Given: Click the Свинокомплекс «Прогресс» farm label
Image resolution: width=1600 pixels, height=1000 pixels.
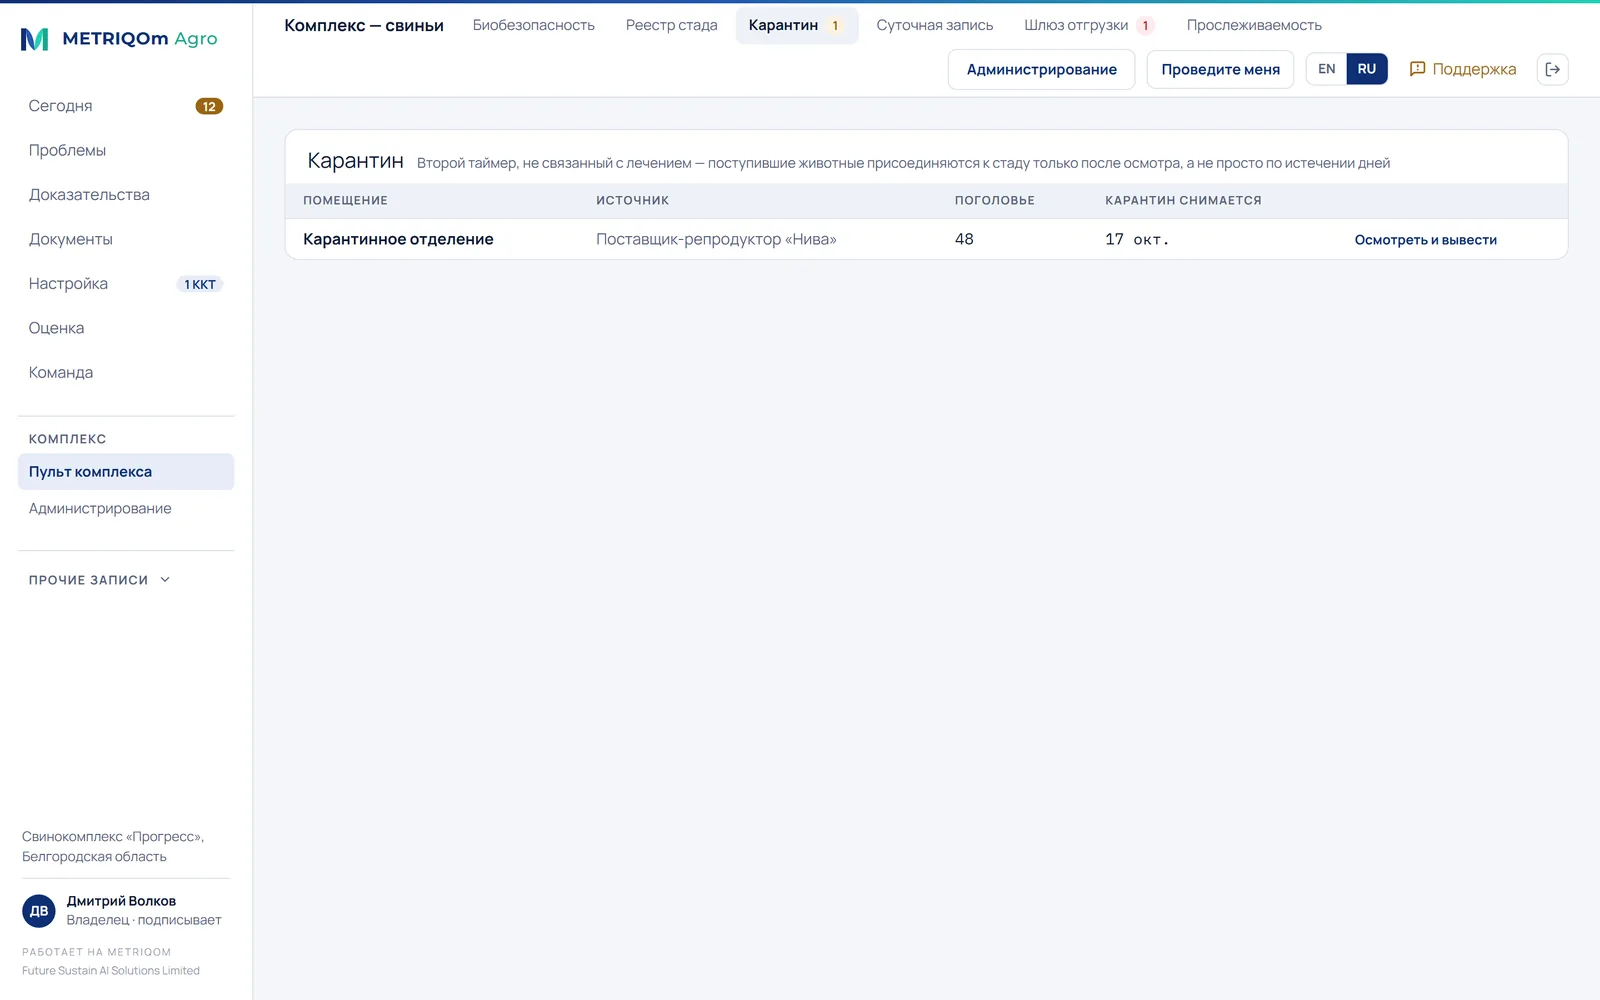Looking at the screenshot, I should [x=113, y=846].
